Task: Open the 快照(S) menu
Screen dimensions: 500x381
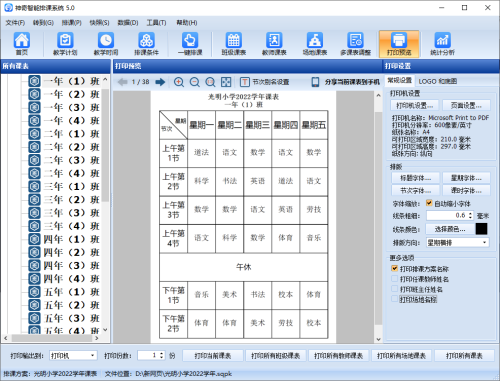Action: [x=99, y=23]
